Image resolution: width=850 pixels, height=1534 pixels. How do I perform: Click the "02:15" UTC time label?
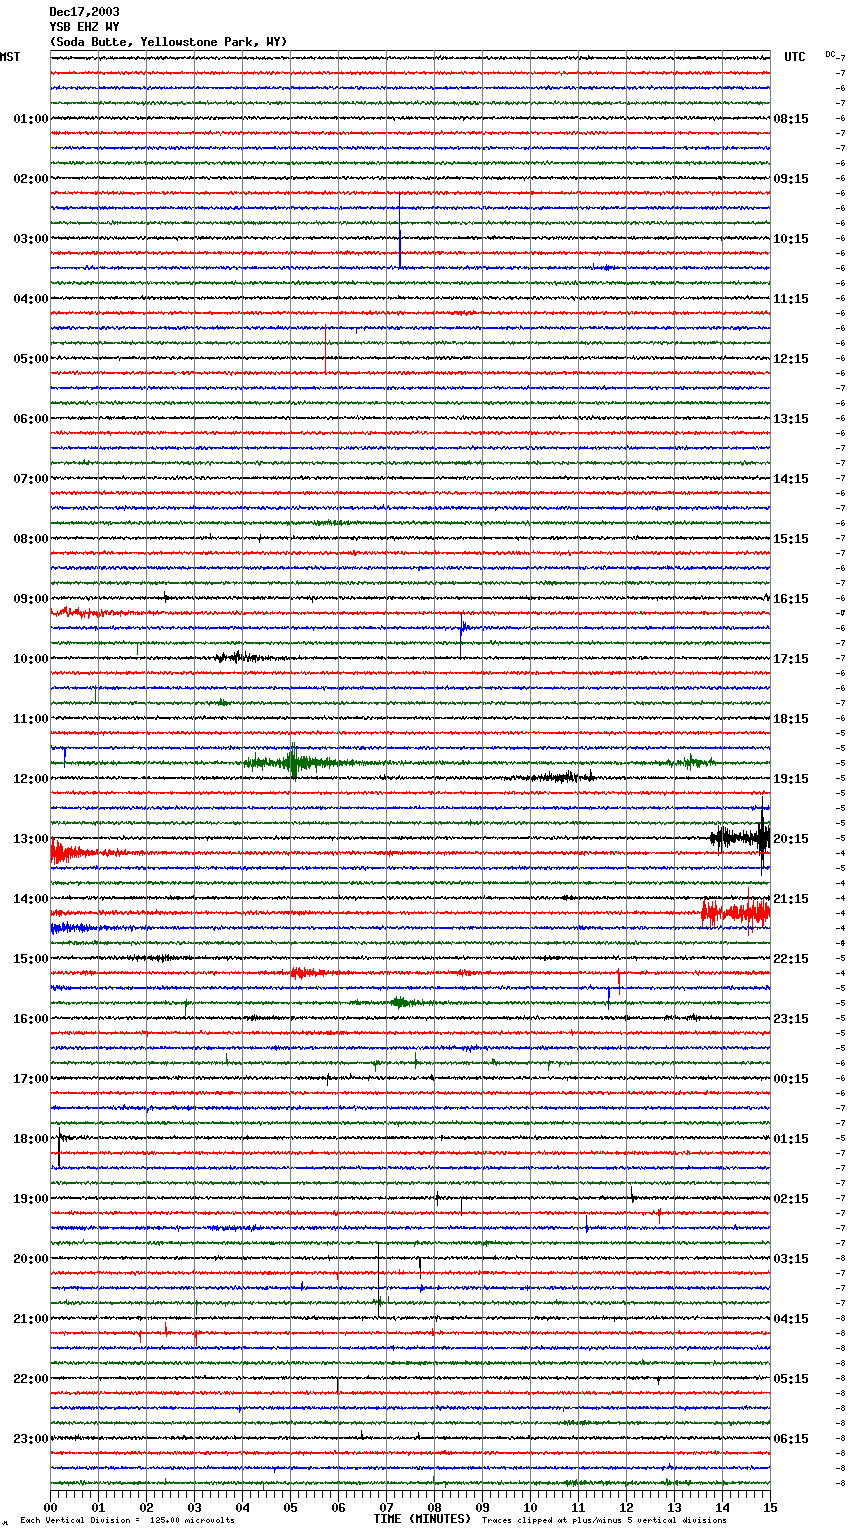(x=791, y=1199)
